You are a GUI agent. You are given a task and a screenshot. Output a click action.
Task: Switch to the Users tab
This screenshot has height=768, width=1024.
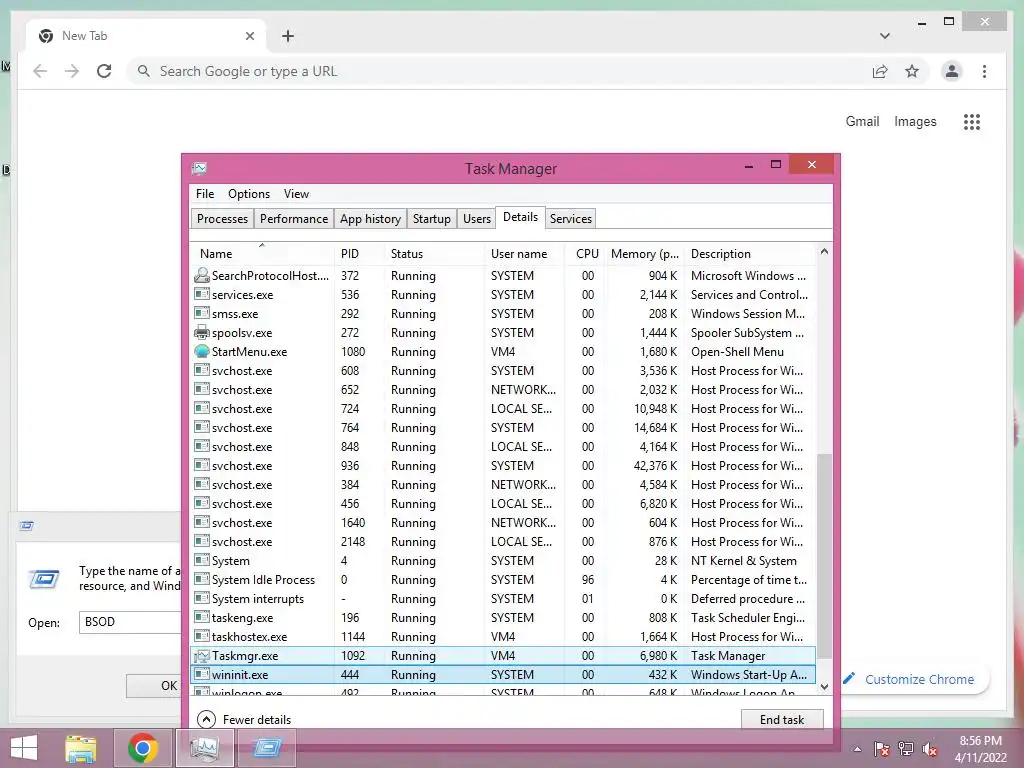[477, 219]
